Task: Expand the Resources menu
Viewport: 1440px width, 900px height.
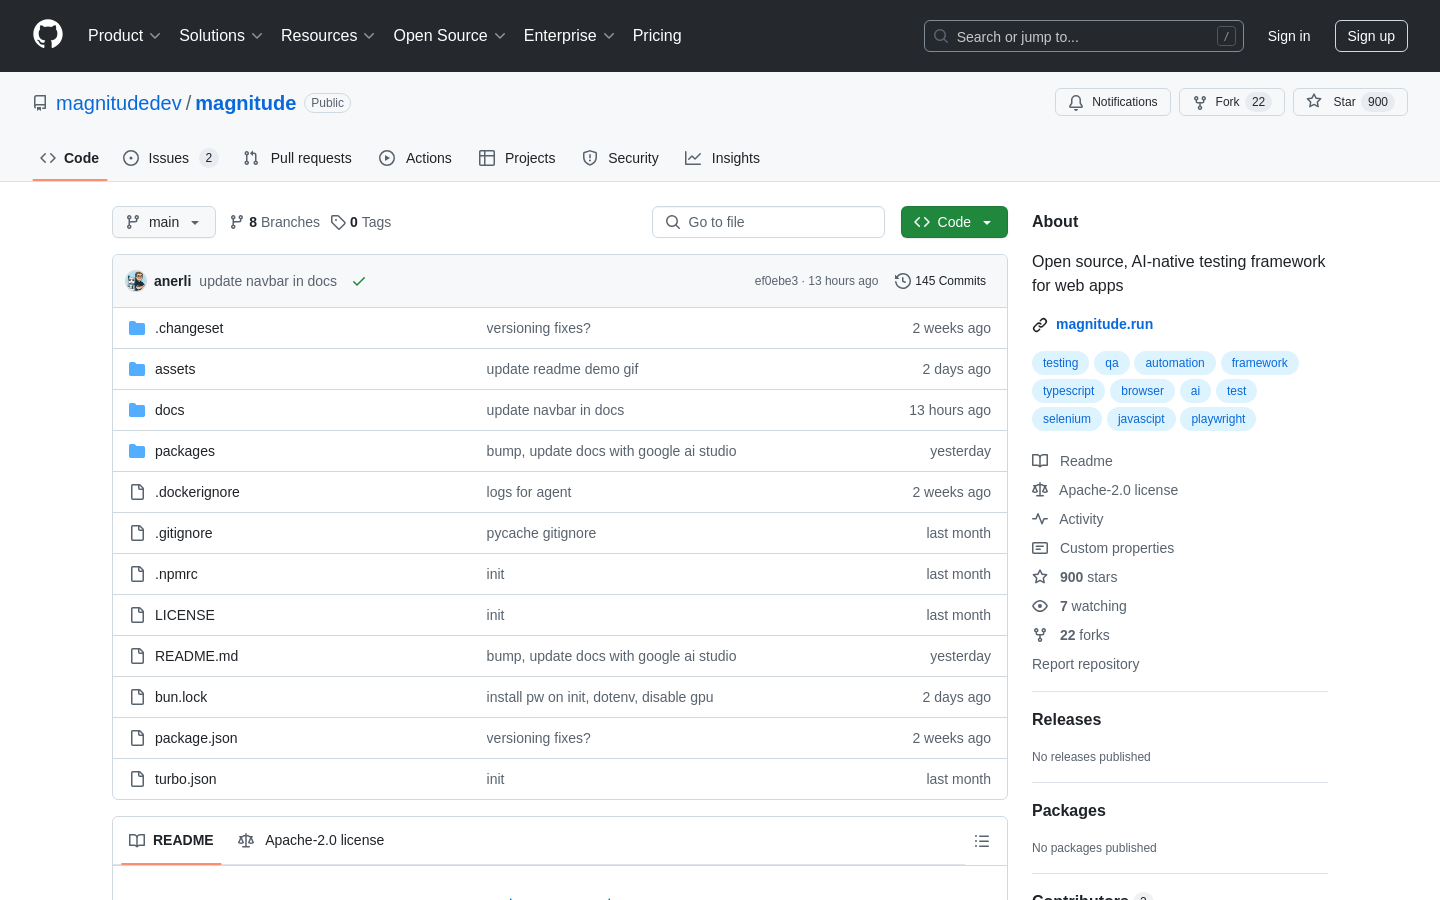Action: [328, 36]
